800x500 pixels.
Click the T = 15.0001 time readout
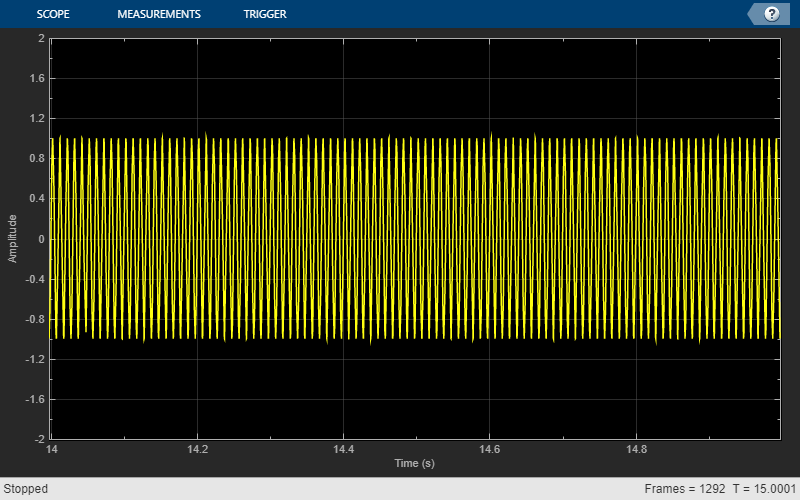tap(764, 490)
